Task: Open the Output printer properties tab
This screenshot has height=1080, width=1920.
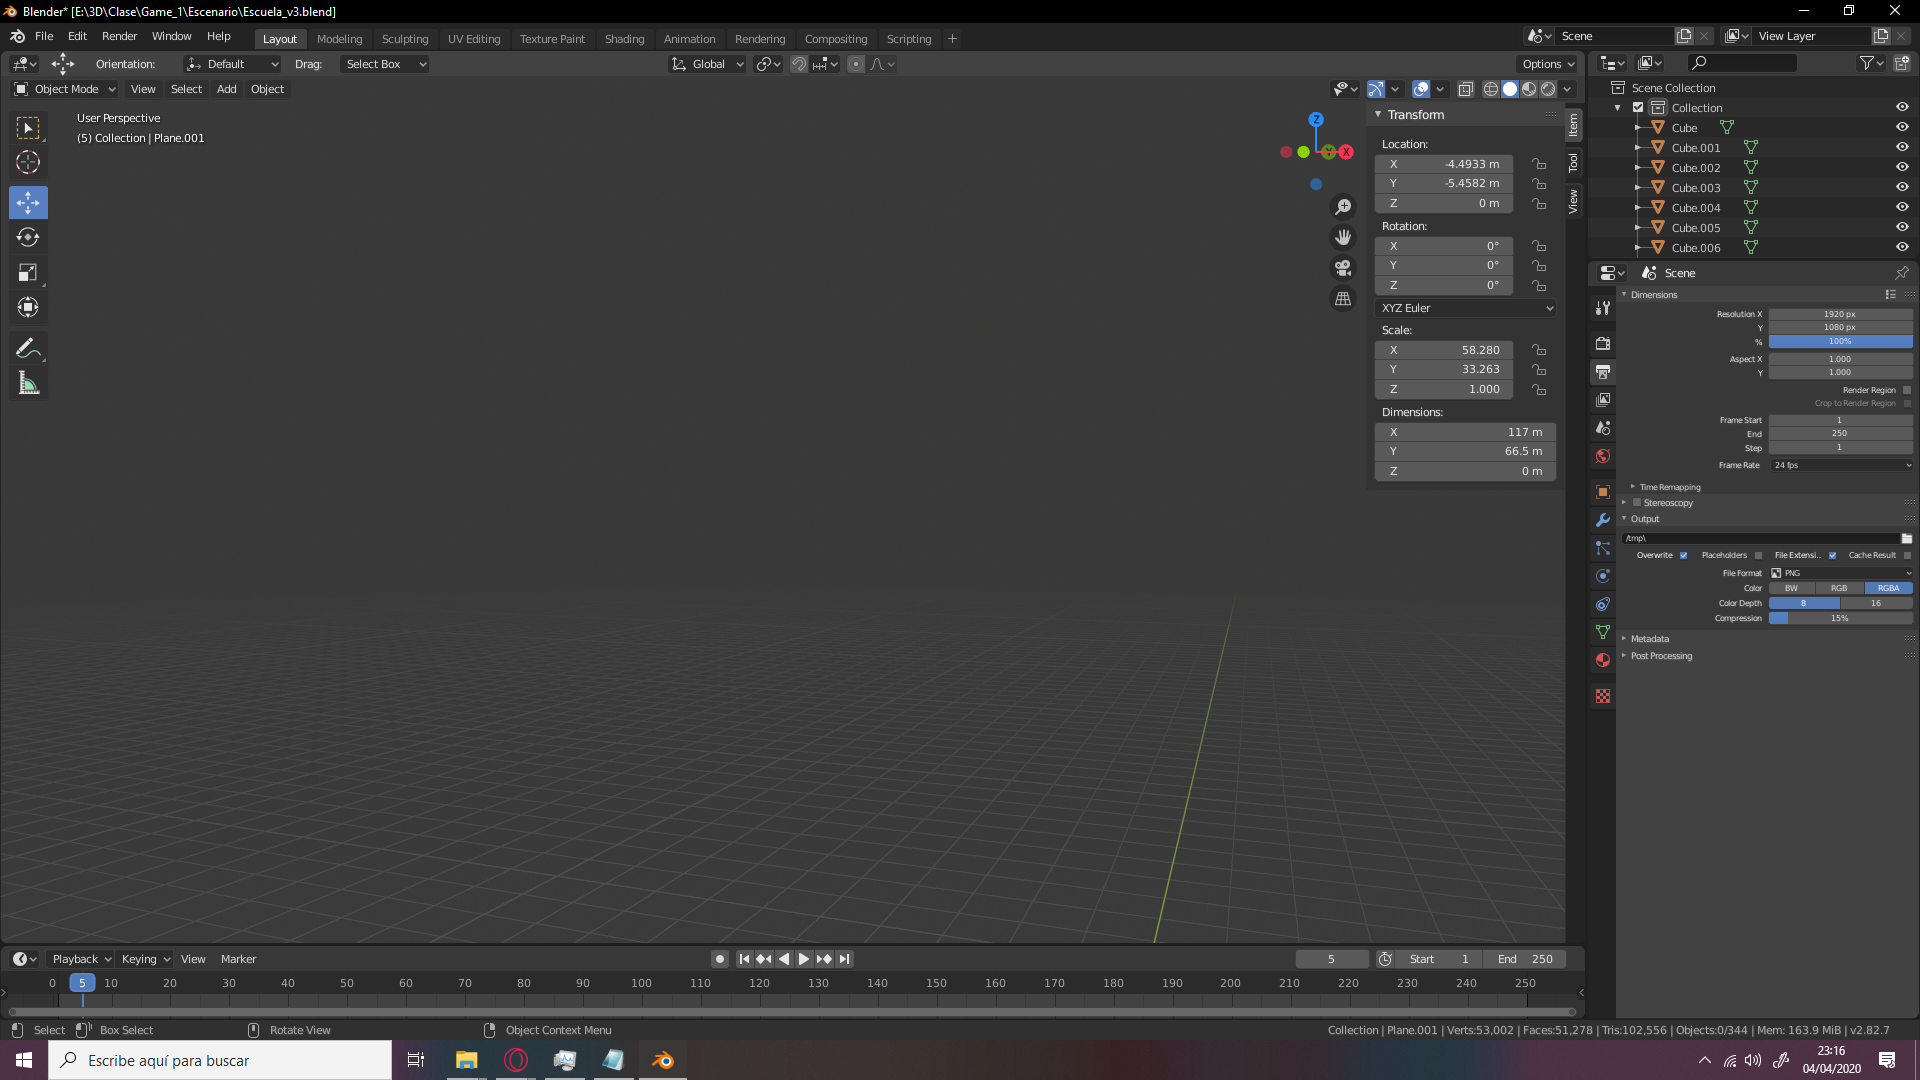Action: click(x=1603, y=372)
